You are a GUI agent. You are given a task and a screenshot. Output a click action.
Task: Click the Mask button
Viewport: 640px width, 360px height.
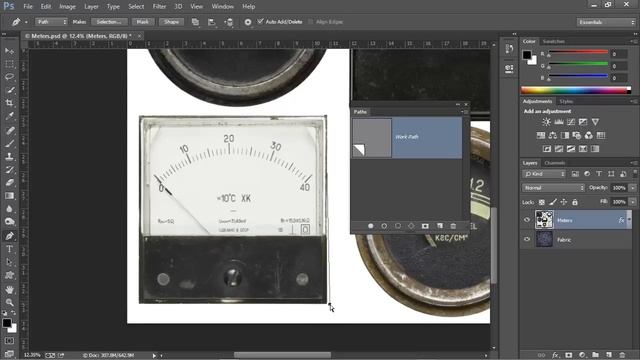tap(142, 22)
